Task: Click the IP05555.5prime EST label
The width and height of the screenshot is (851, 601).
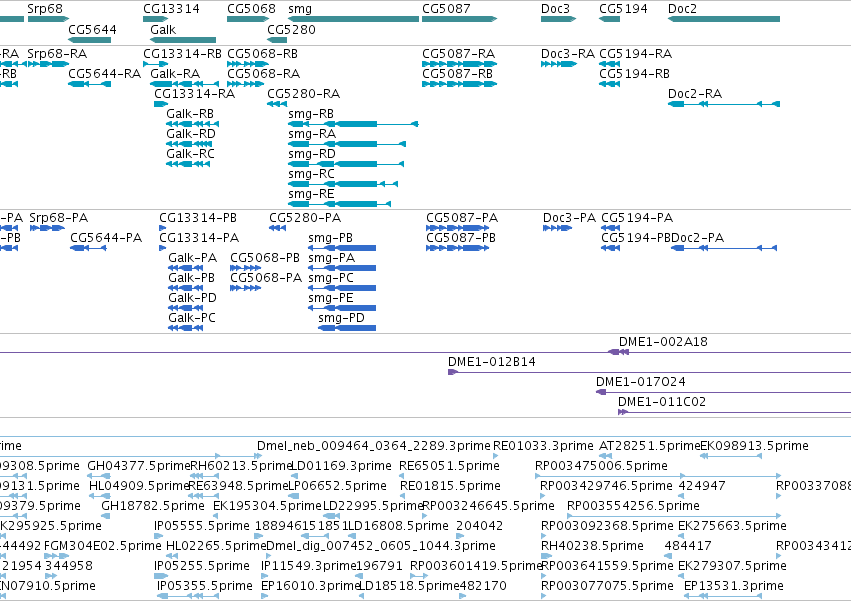Action: (202, 526)
